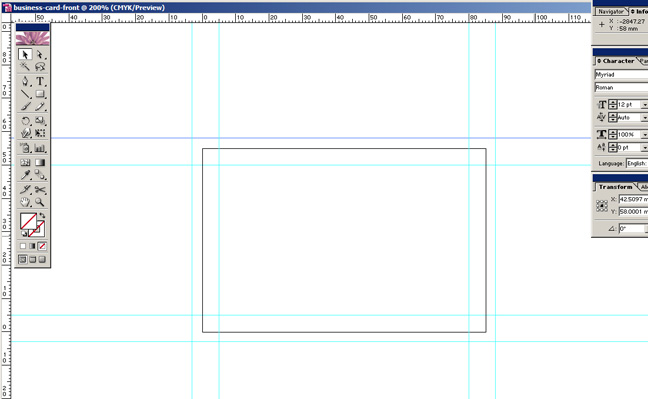Select the Eyedropper tool

point(25,175)
